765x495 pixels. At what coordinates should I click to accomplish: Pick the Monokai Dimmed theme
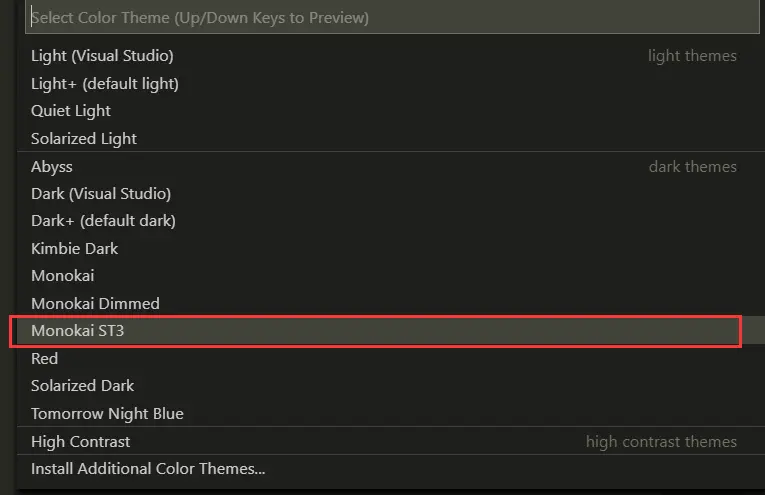[95, 304]
